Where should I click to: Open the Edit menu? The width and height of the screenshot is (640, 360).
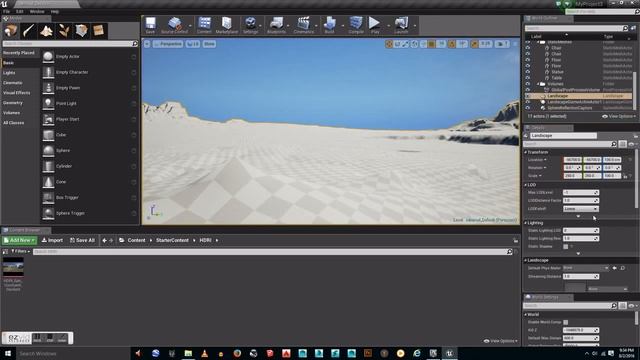point(20,11)
